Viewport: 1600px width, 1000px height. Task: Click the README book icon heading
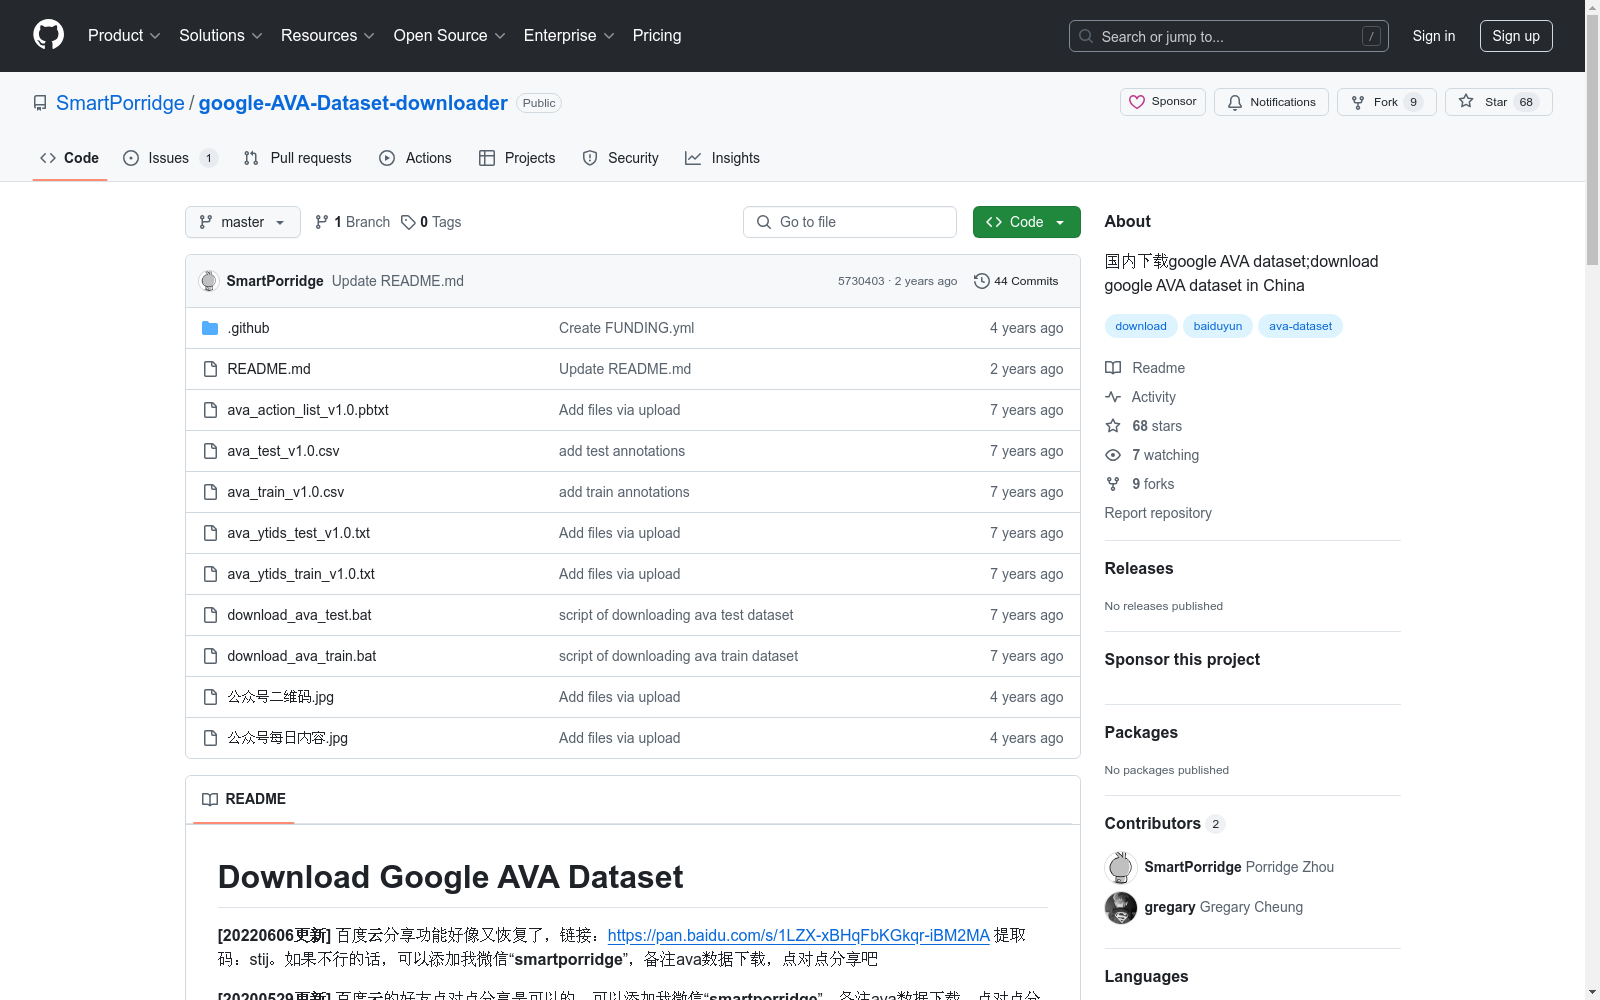click(210, 799)
